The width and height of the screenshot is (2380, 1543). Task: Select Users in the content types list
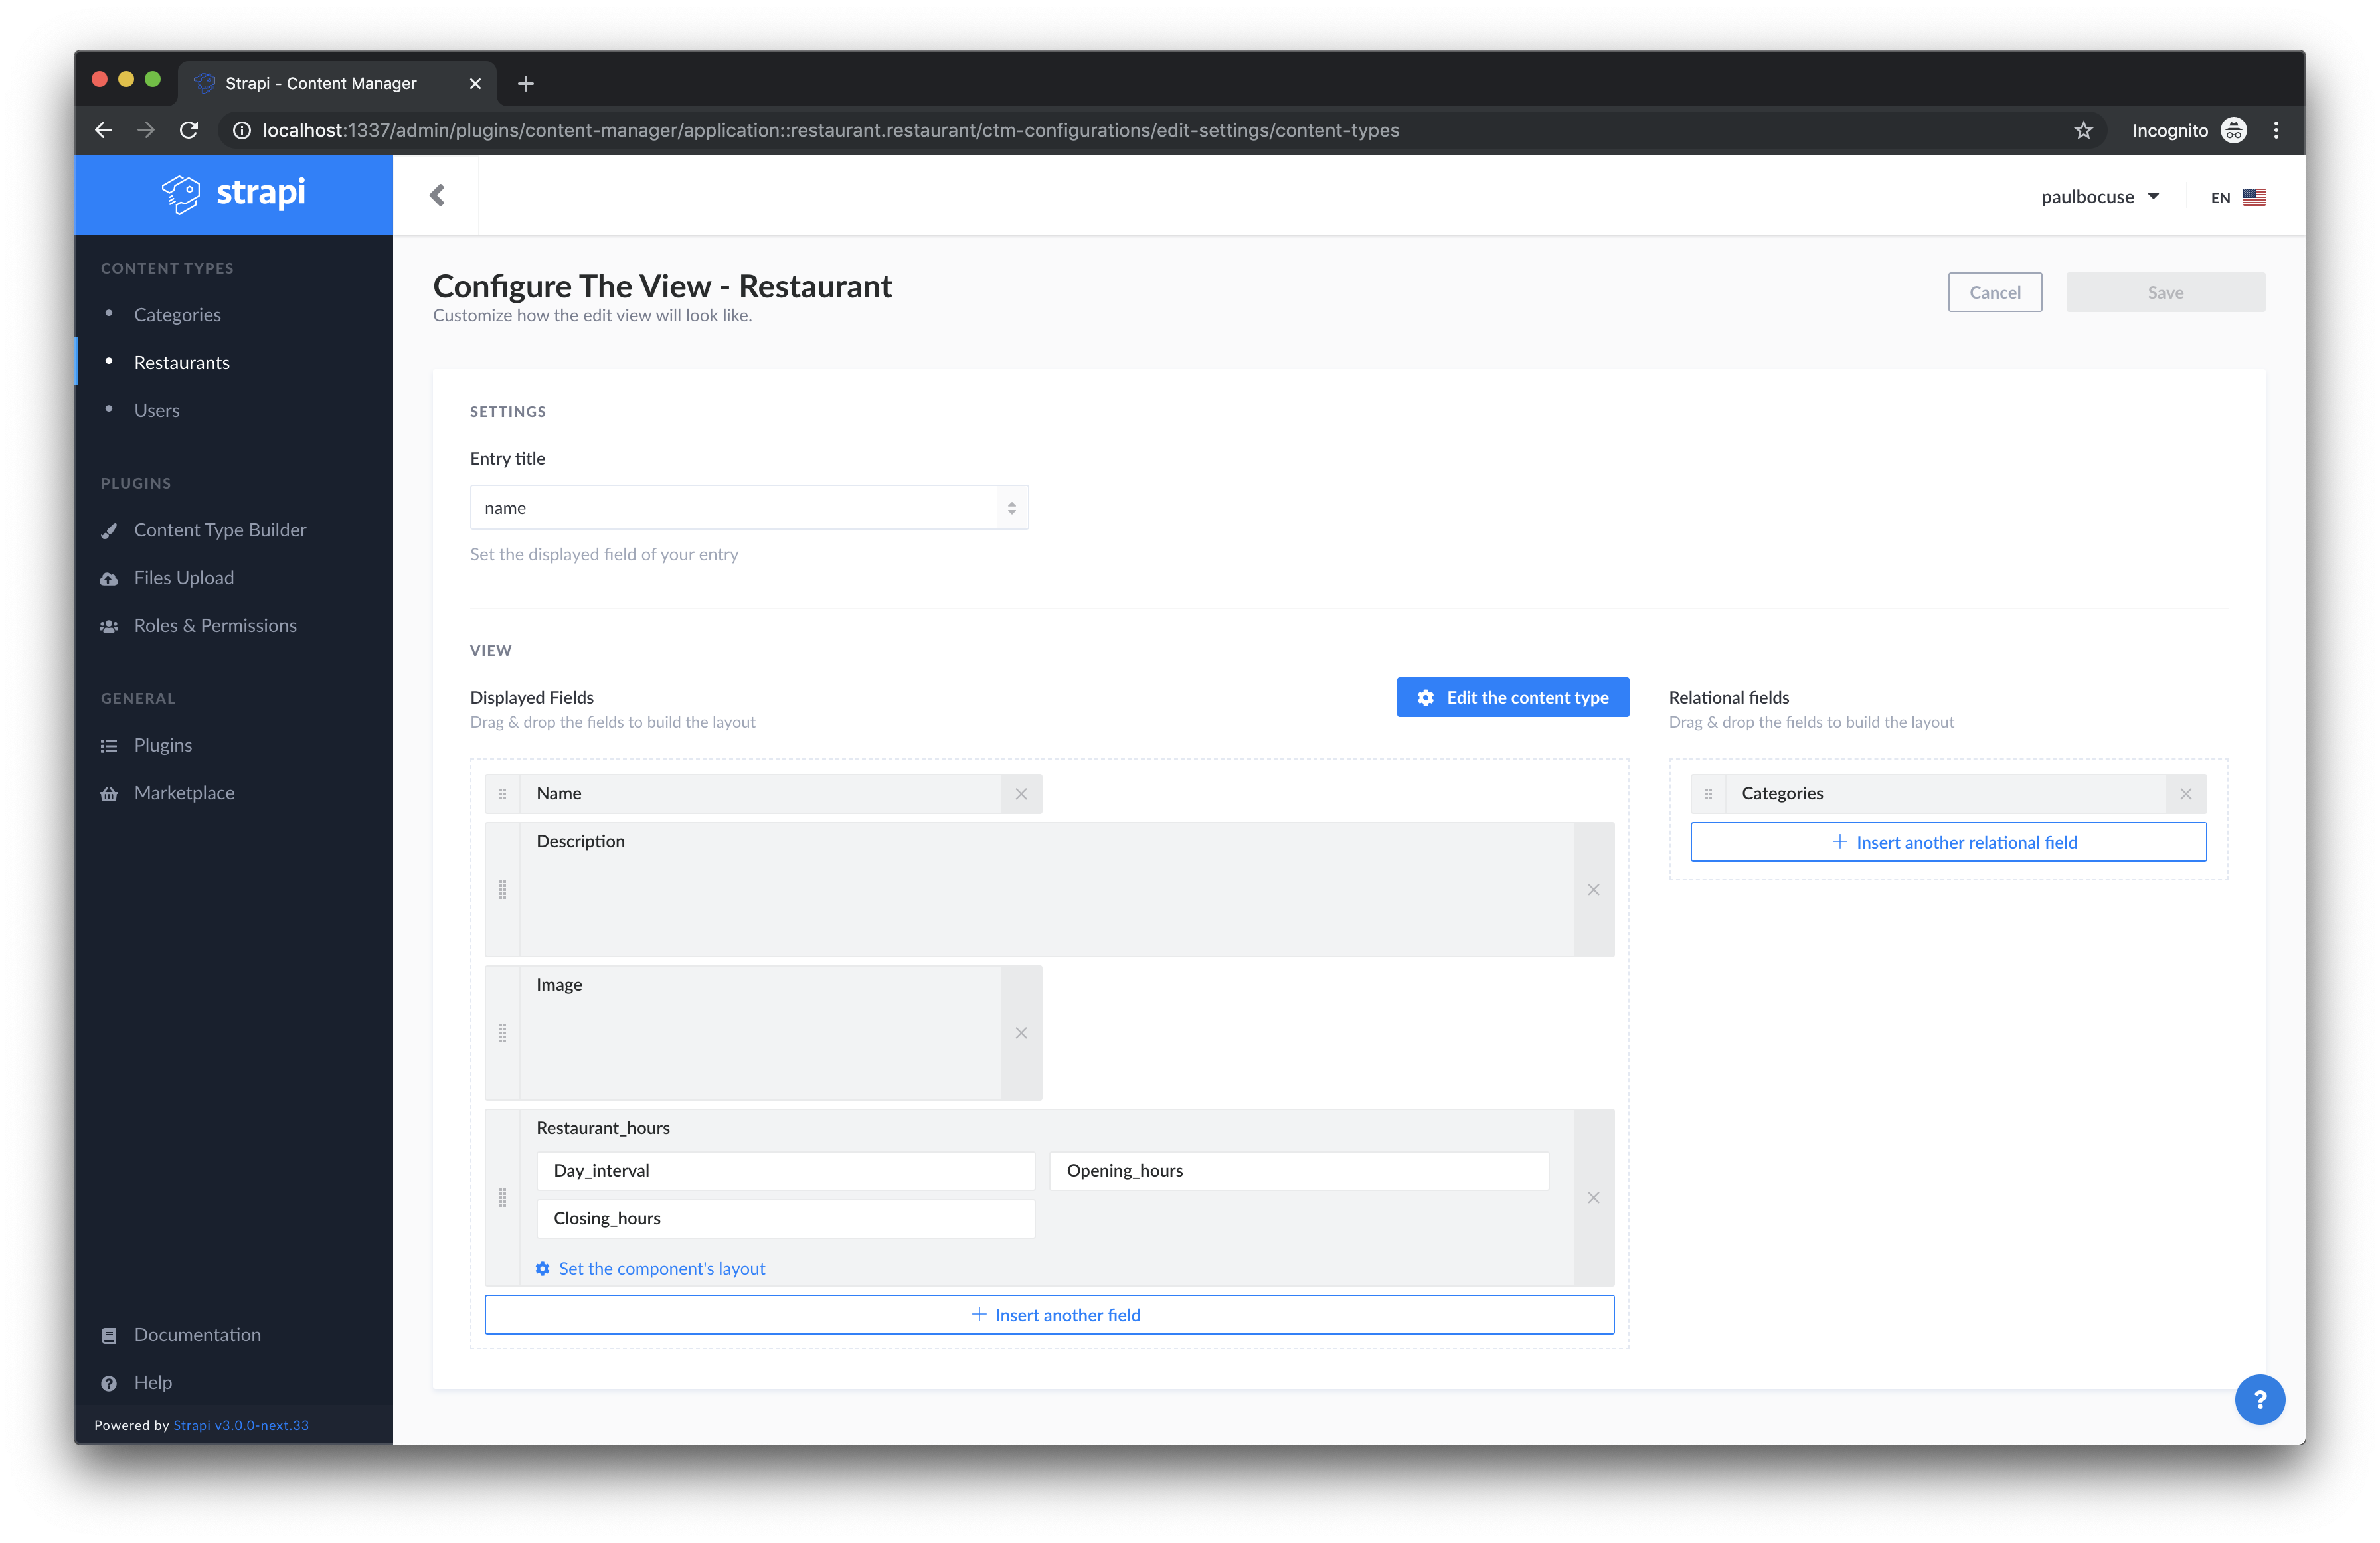click(157, 410)
